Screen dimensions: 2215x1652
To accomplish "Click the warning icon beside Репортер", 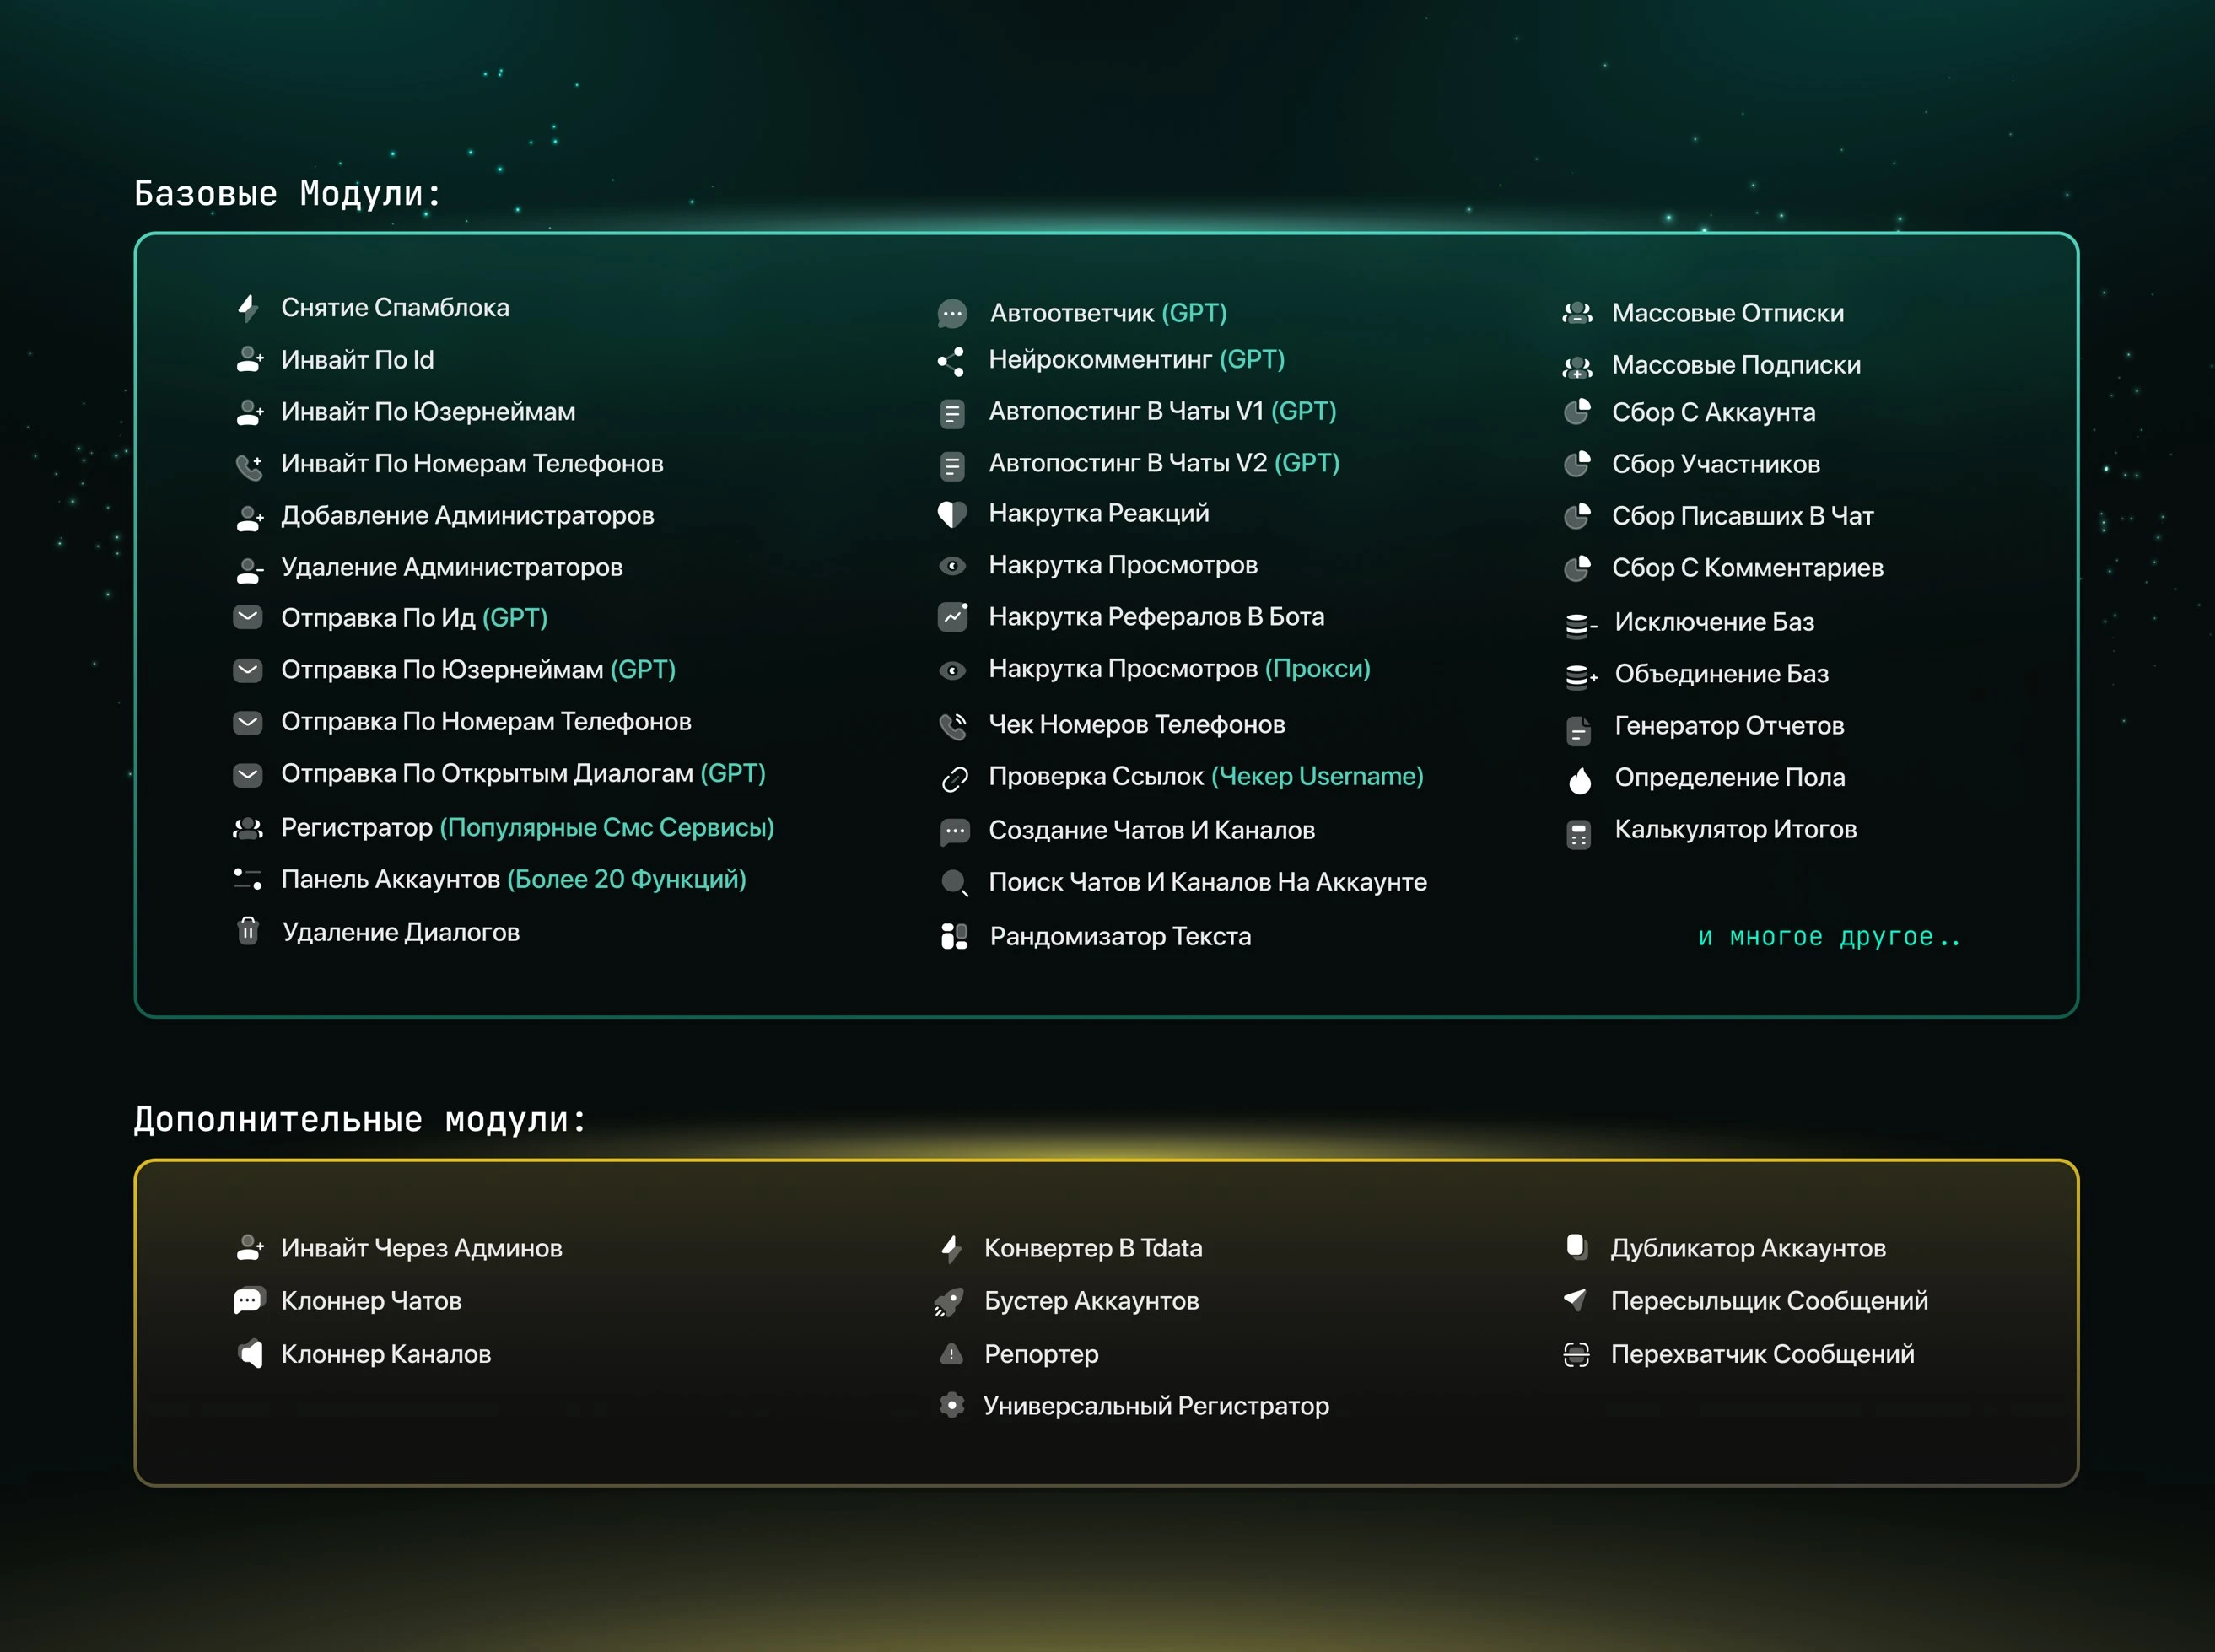I will 951,1354.
